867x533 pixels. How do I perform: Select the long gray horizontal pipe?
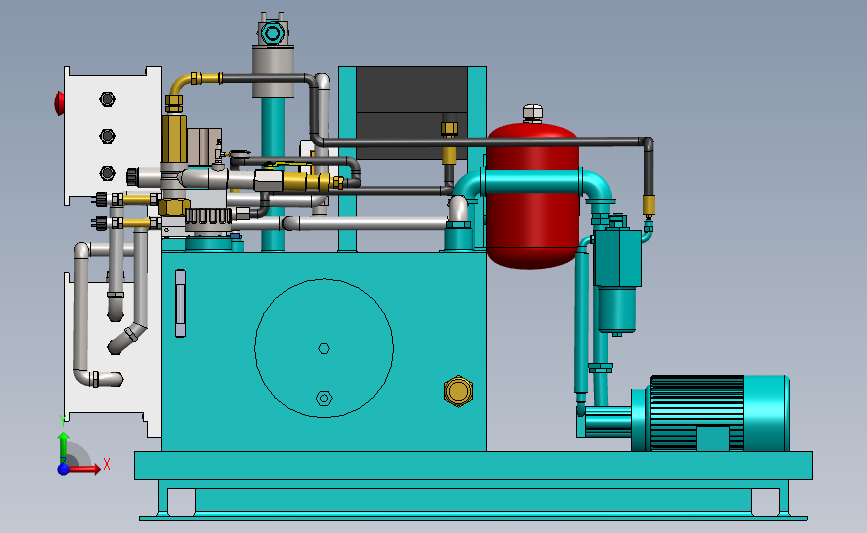point(365,223)
